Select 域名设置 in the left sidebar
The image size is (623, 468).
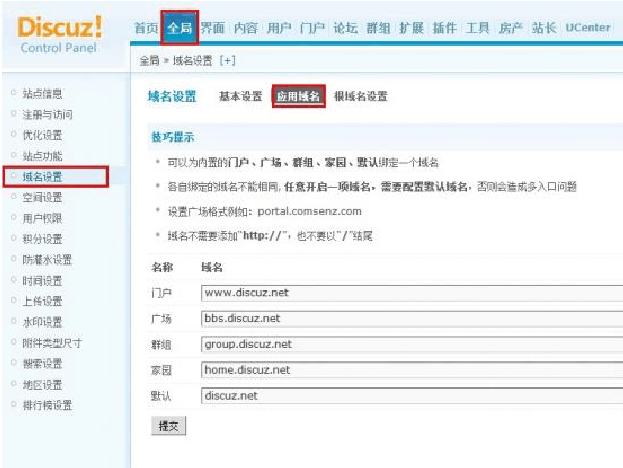[42, 177]
